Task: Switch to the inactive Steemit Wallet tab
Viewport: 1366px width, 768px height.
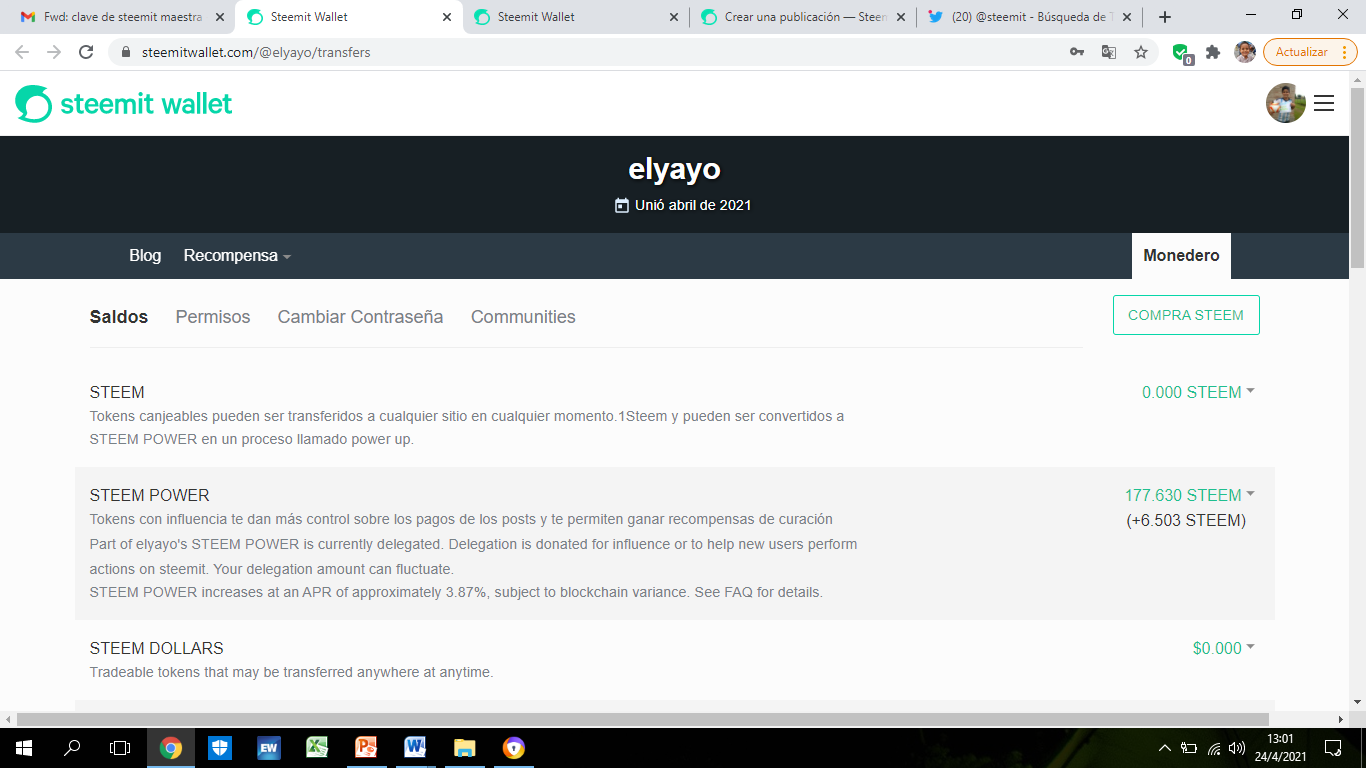Action: pyautogui.click(x=575, y=17)
